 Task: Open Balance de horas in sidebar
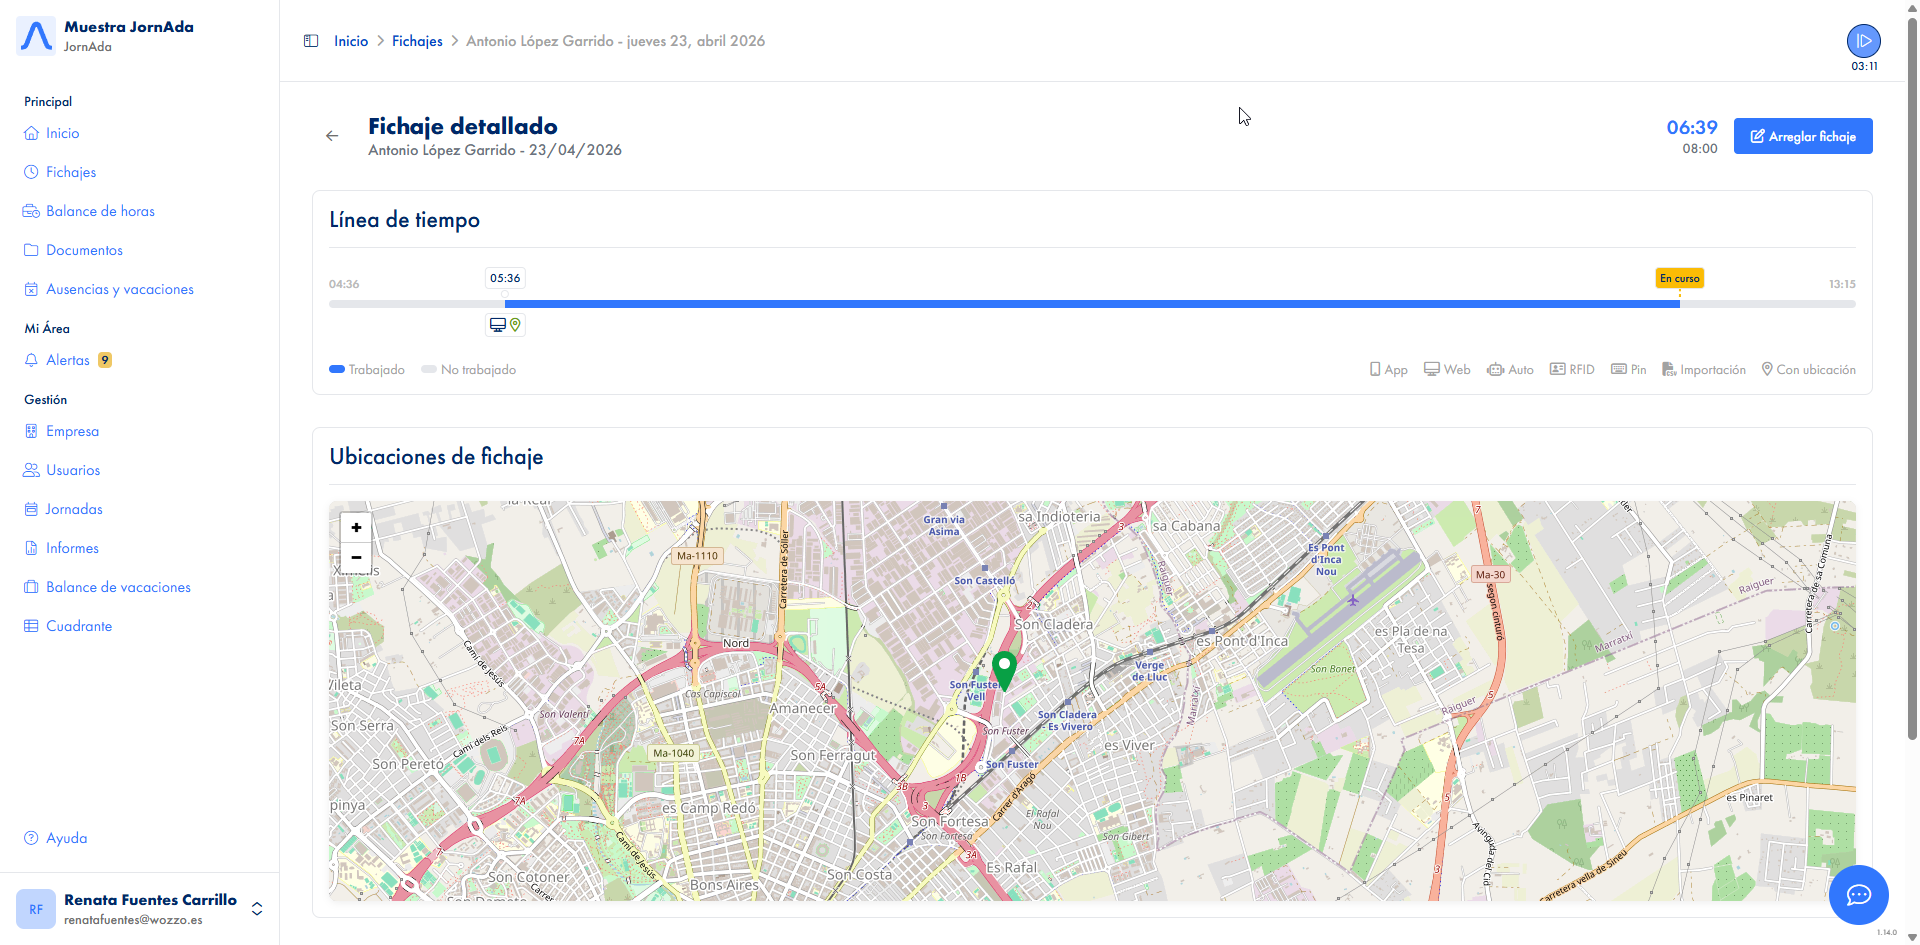coord(100,211)
